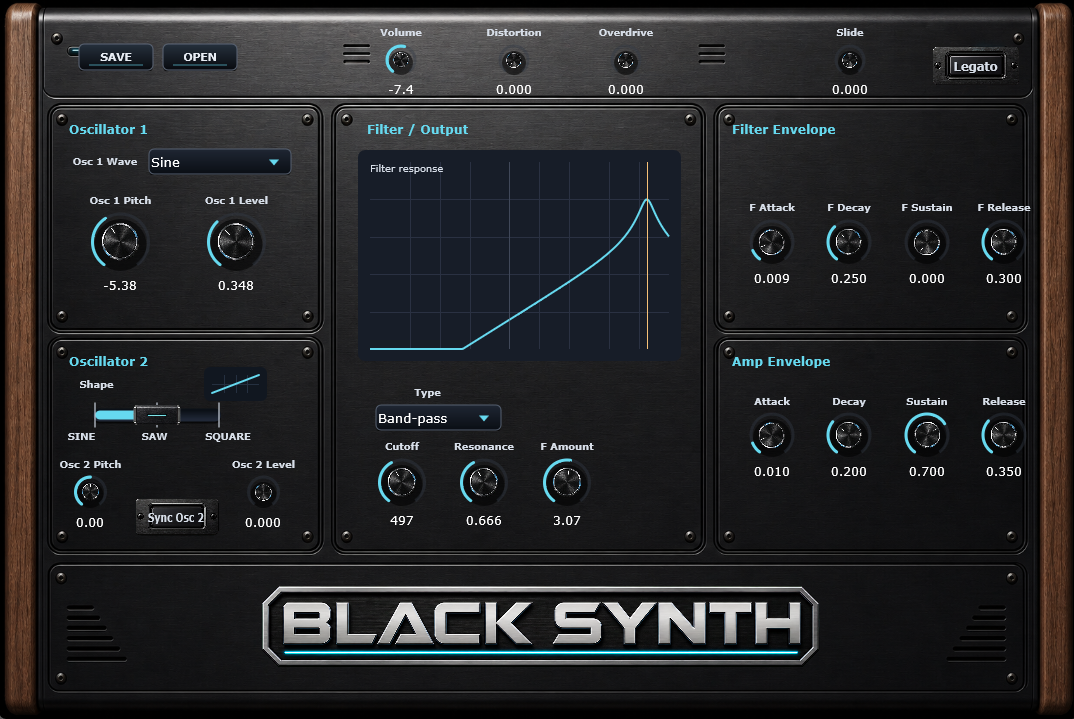This screenshot has width=1074, height=719.
Task: Click the Filter / Output panel title
Action: click(417, 129)
